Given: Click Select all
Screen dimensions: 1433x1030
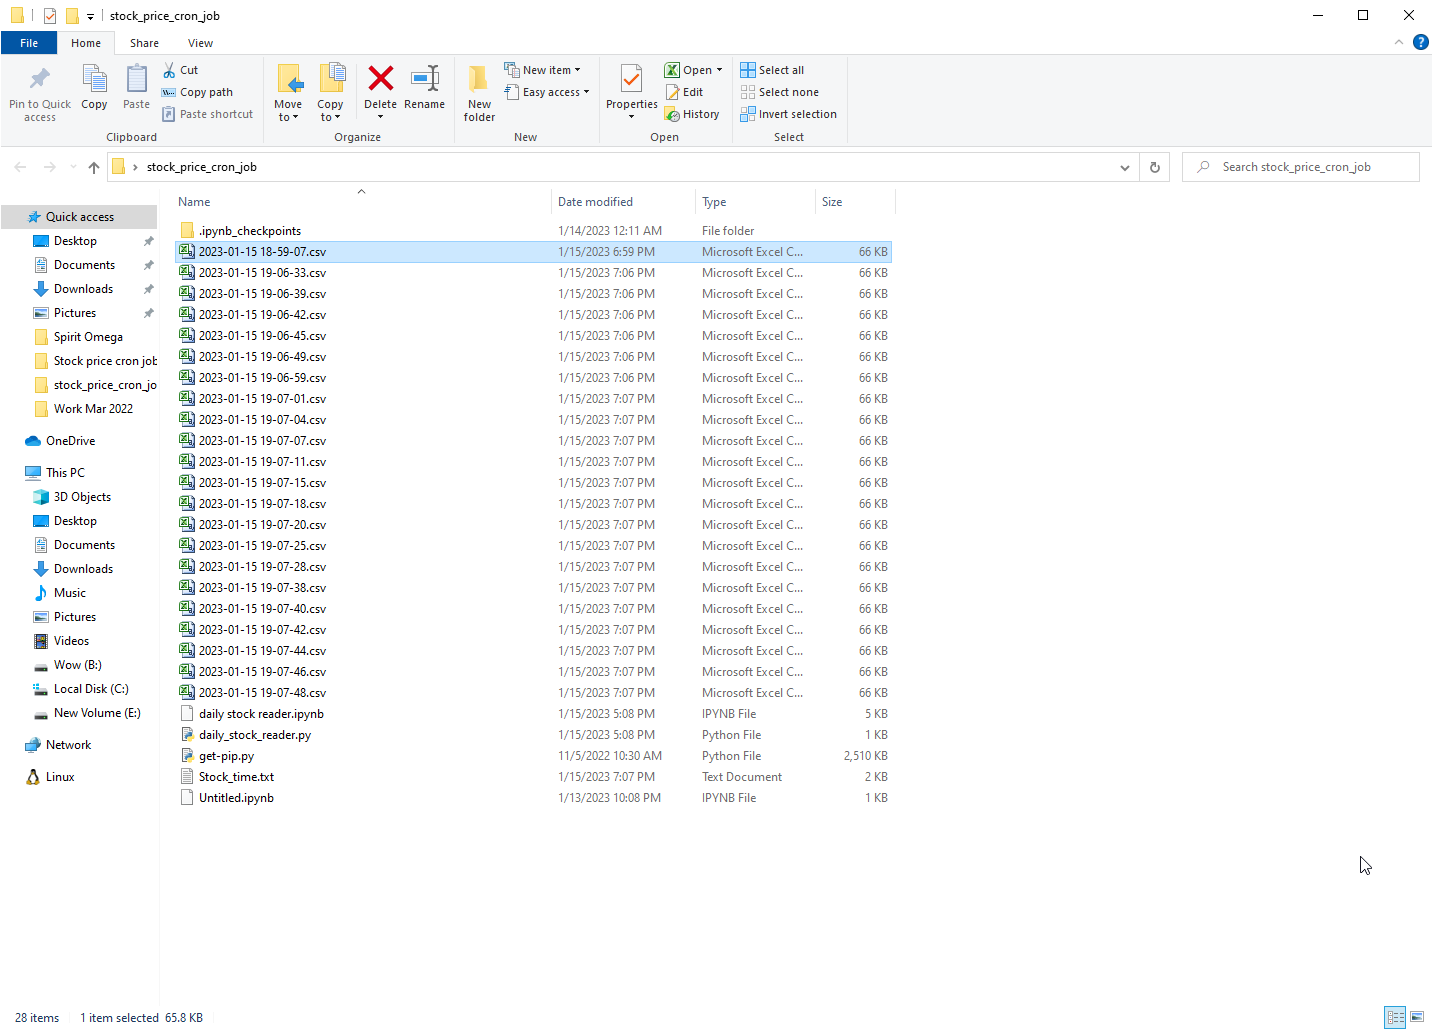Looking at the screenshot, I should pyautogui.click(x=772, y=70).
